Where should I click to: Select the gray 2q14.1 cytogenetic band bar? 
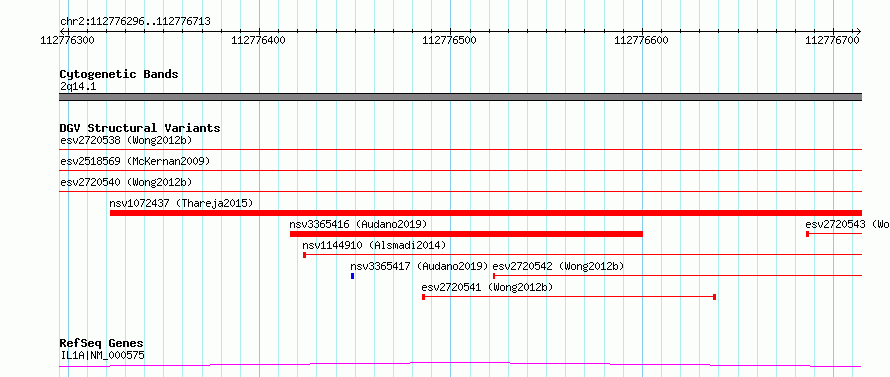point(460,97)
